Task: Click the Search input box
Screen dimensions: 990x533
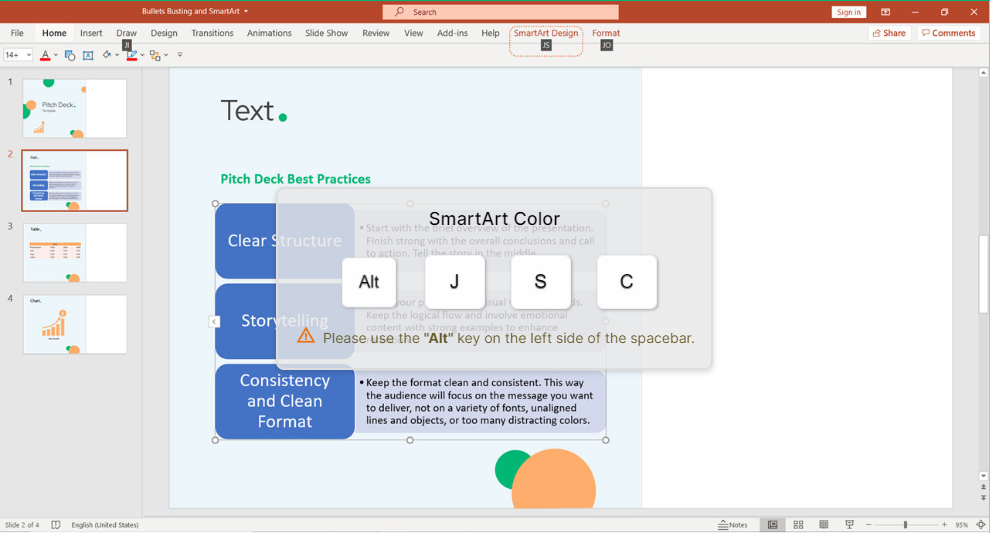Action: pos(500,12)
